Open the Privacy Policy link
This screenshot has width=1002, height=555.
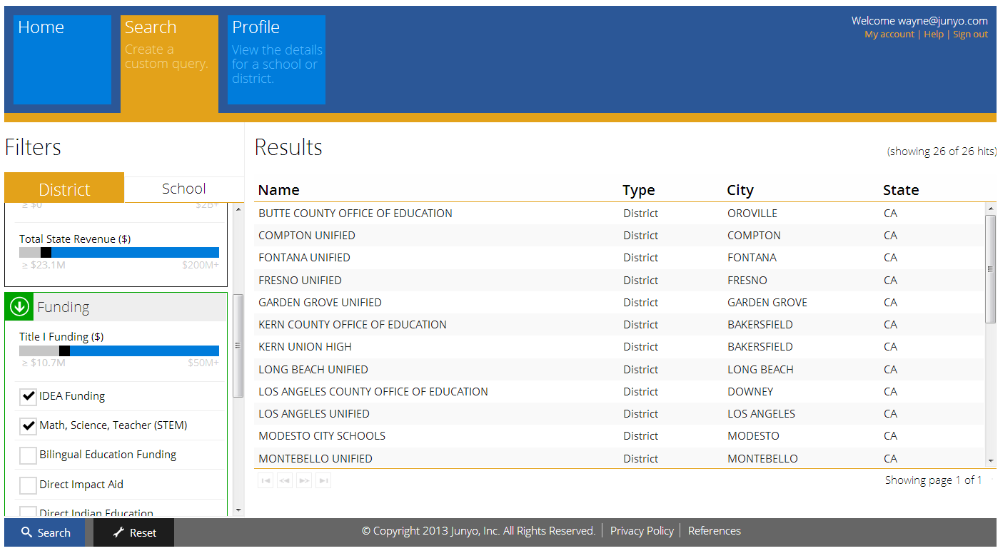click(642, 531)
